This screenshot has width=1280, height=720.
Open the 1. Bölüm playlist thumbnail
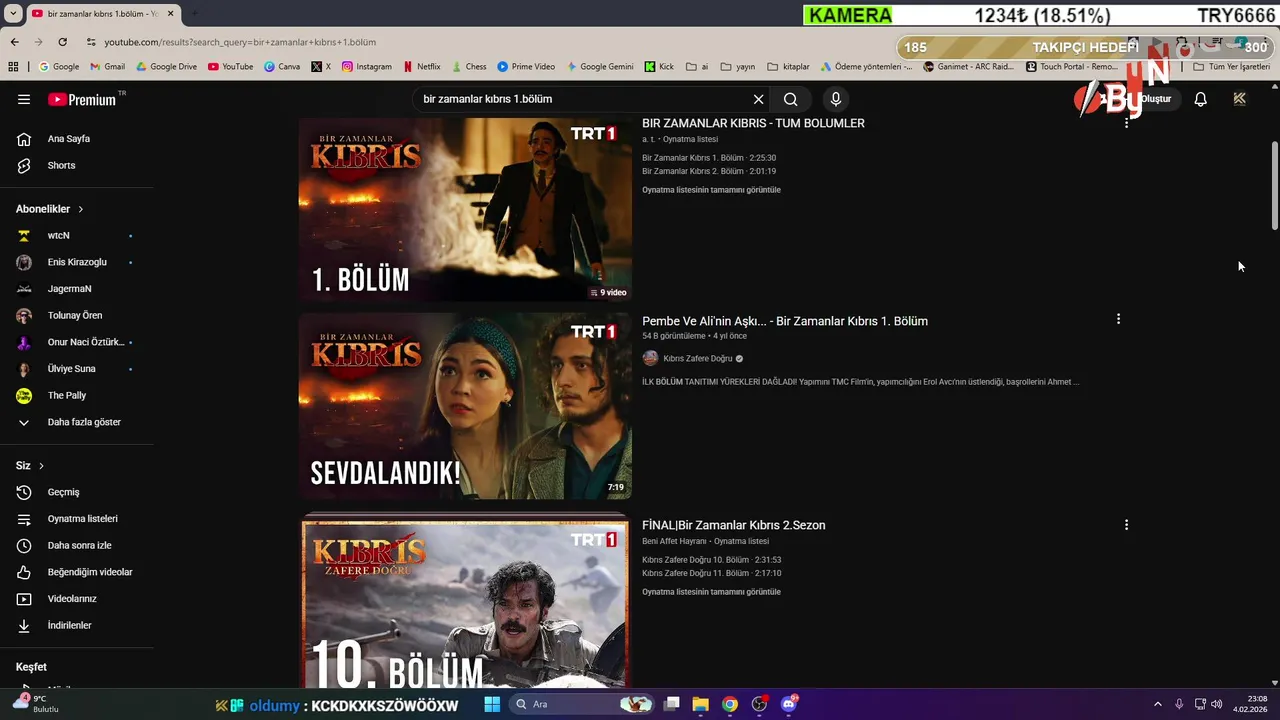[x=465, y=209]
